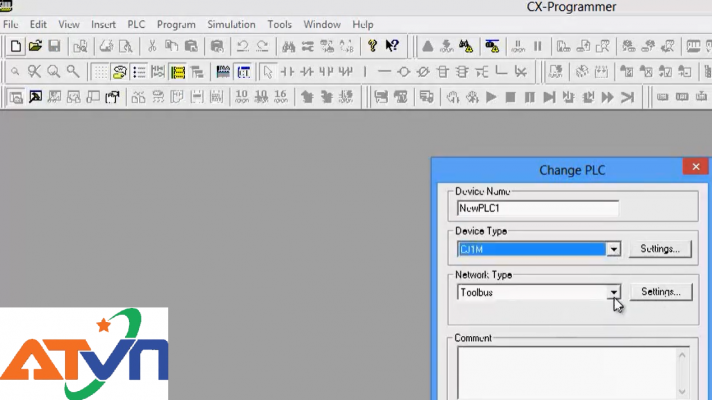Click the New file icon
712x400 pixels.
[x=15, y=46]
